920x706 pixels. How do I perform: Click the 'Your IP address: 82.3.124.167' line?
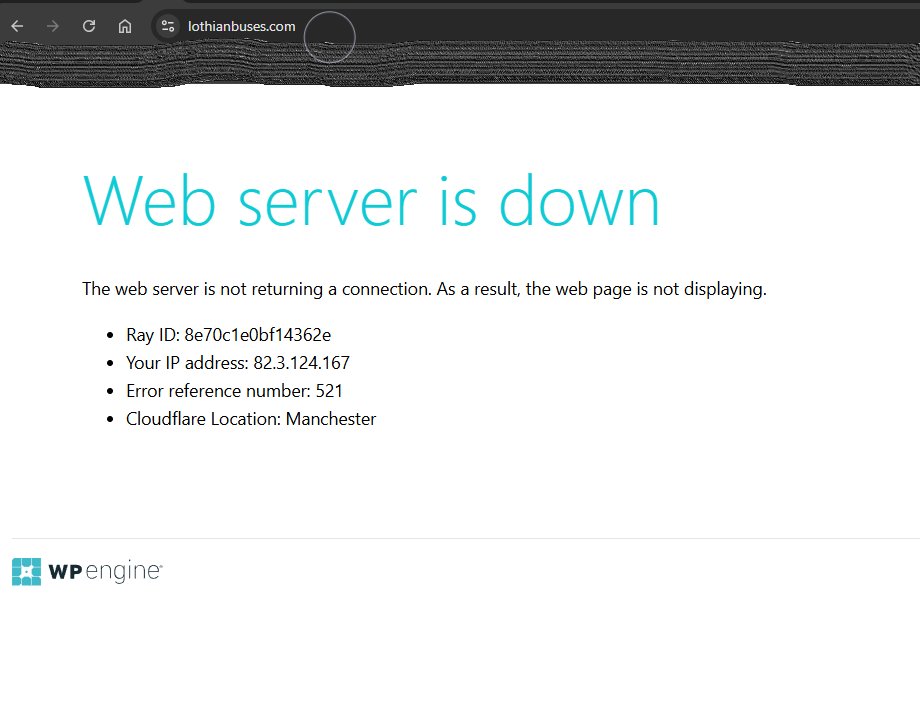[238, 363]
